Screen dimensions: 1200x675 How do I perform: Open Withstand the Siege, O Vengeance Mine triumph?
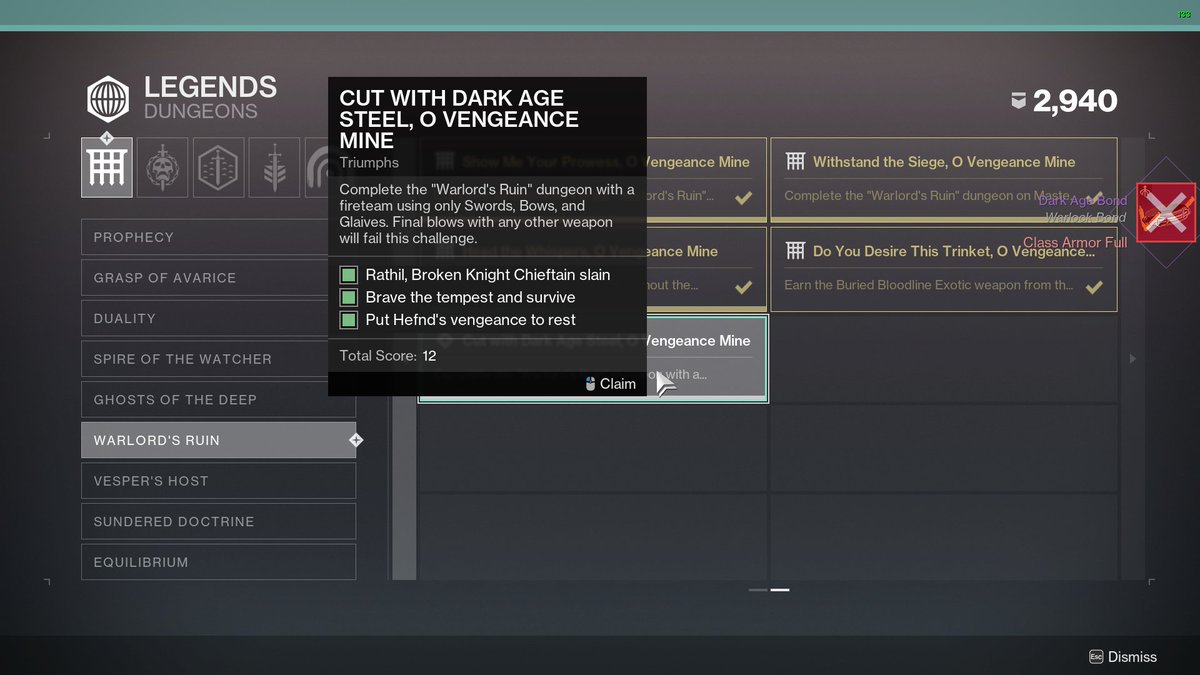pos(943,179)
